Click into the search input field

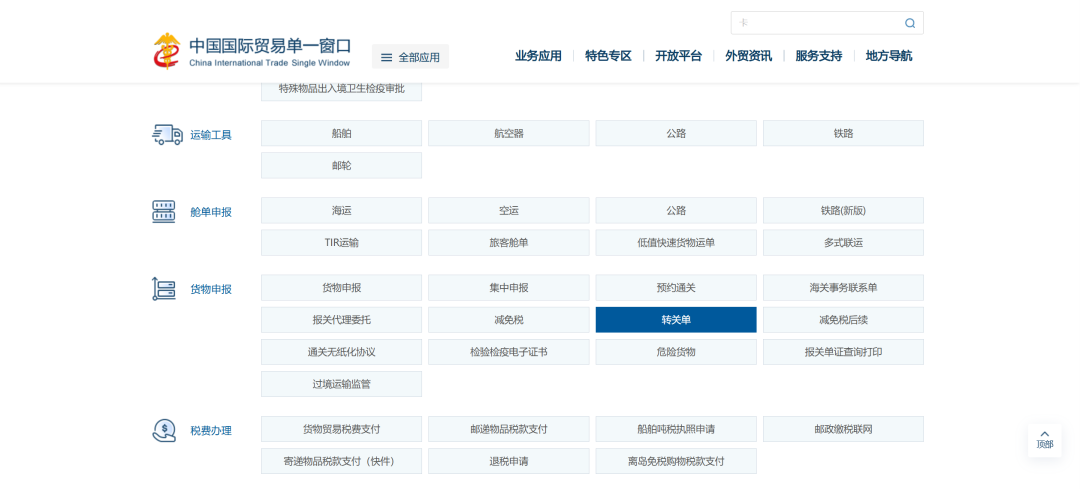click(815, 23)
